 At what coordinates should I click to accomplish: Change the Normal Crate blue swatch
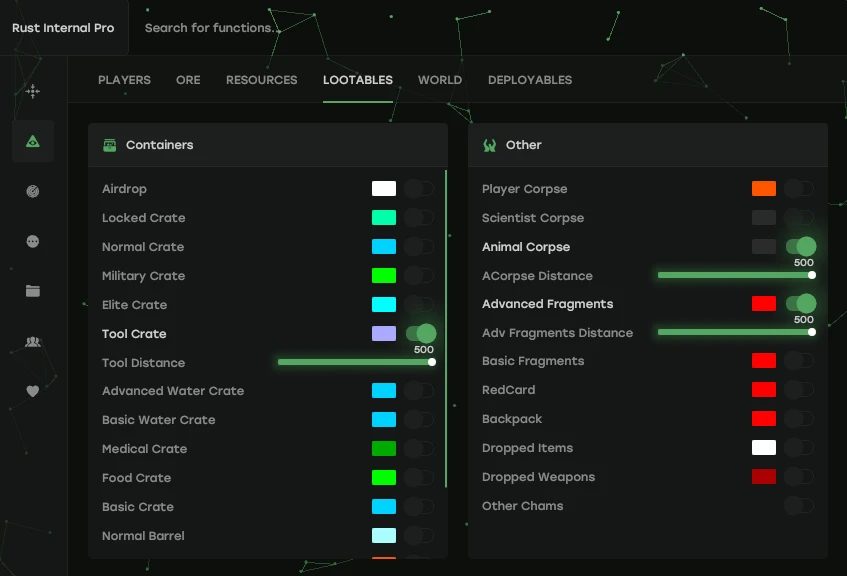(x=384, y=246)
